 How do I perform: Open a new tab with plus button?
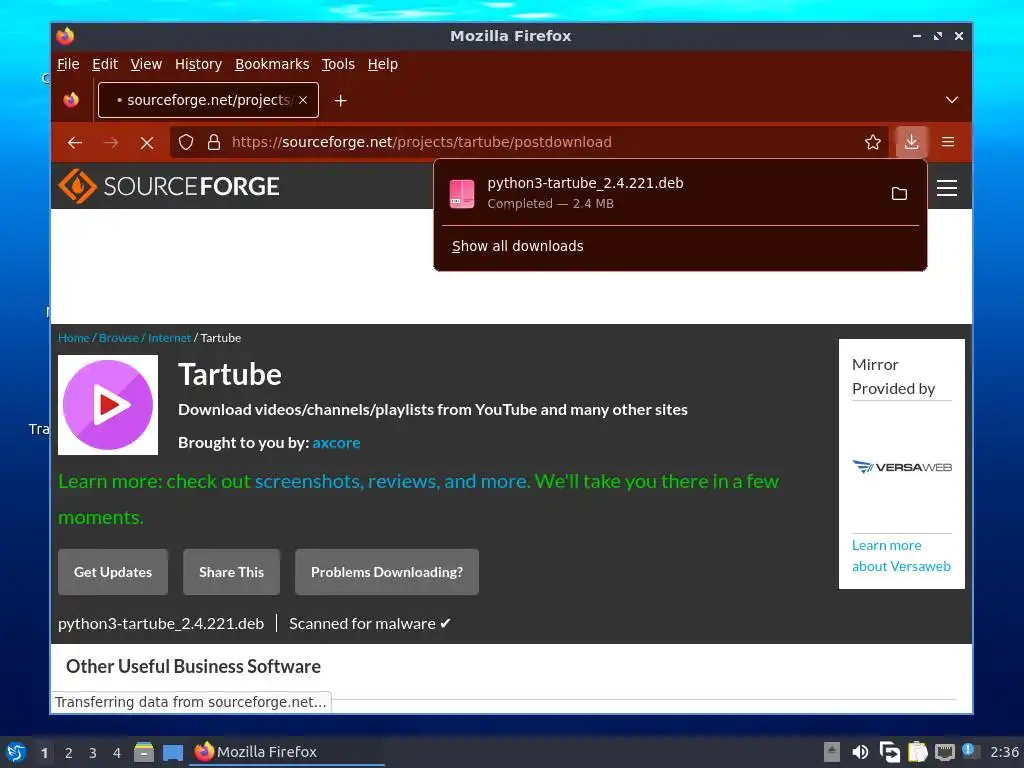tap(340, 101)
